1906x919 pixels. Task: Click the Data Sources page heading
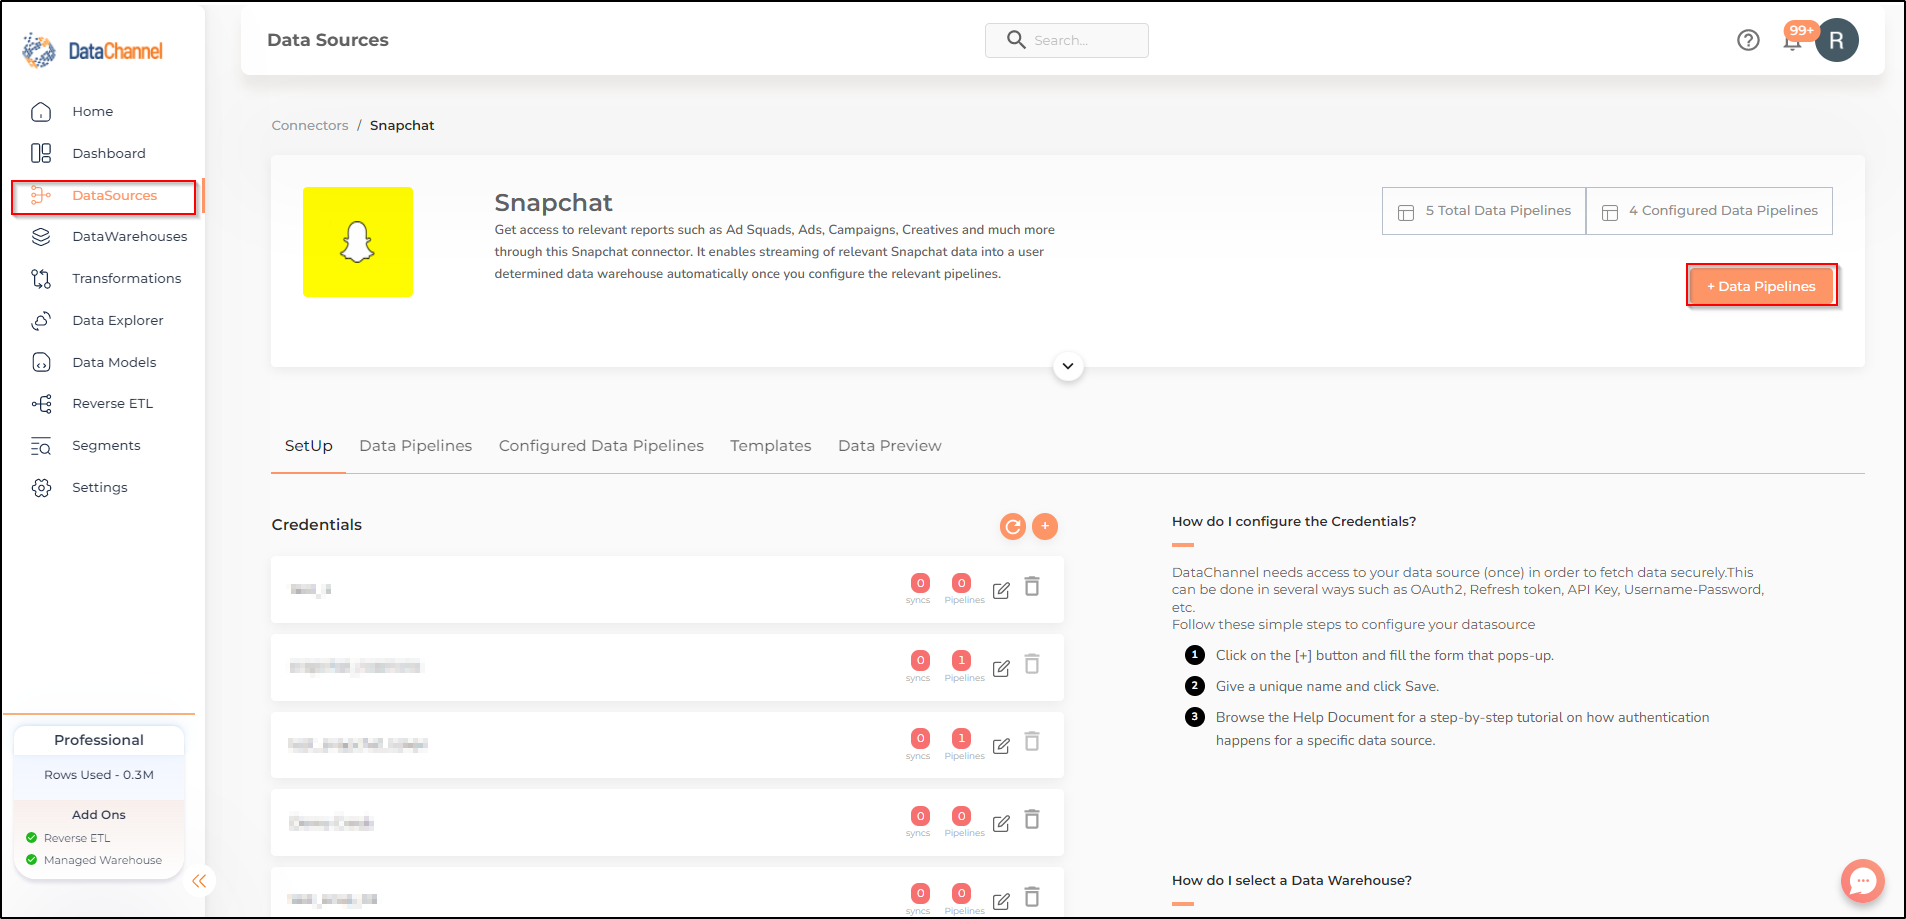pos(328,40)
